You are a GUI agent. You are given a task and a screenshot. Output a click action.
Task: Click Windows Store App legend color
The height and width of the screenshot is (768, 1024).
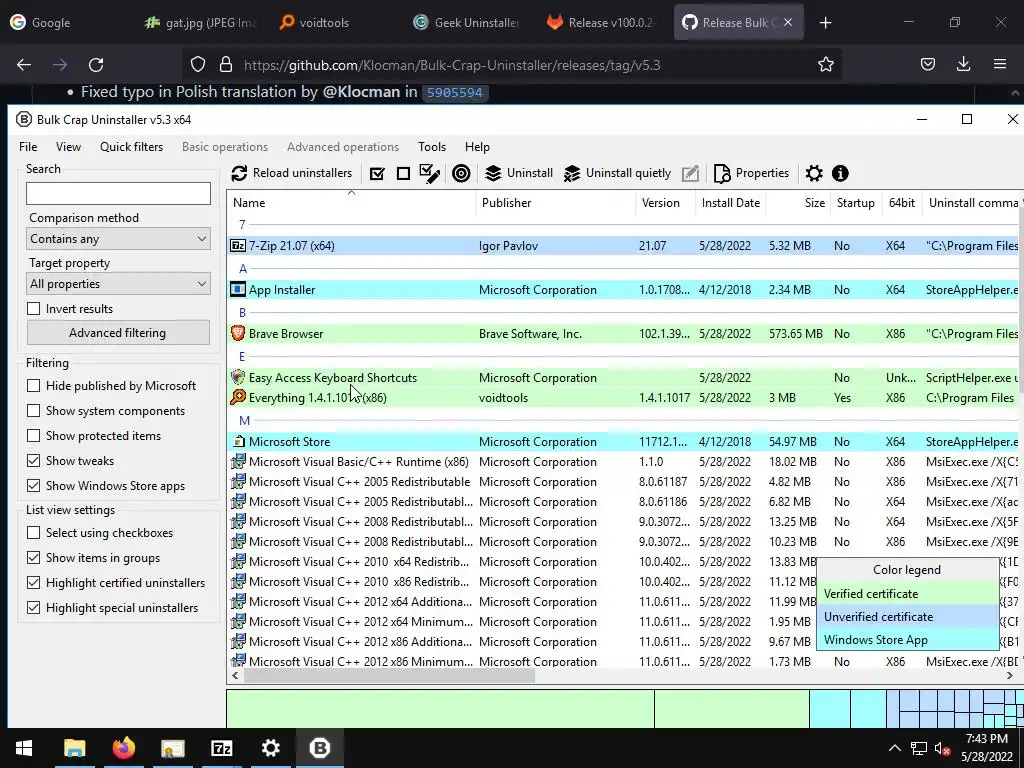pos(908,639)
